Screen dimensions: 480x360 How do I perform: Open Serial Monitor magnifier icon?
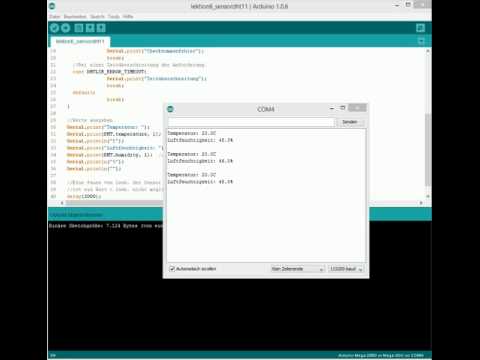421,28
